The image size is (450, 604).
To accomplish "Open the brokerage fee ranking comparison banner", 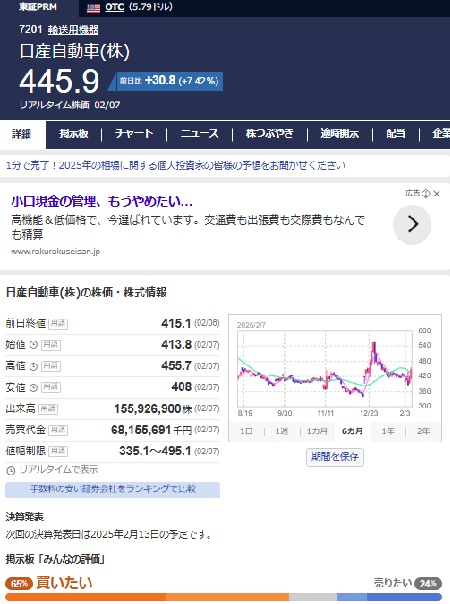I will (112, 490).
